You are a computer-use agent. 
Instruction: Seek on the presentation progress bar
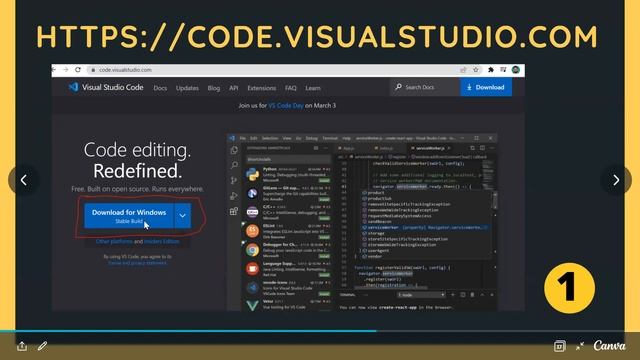(320, 331)
